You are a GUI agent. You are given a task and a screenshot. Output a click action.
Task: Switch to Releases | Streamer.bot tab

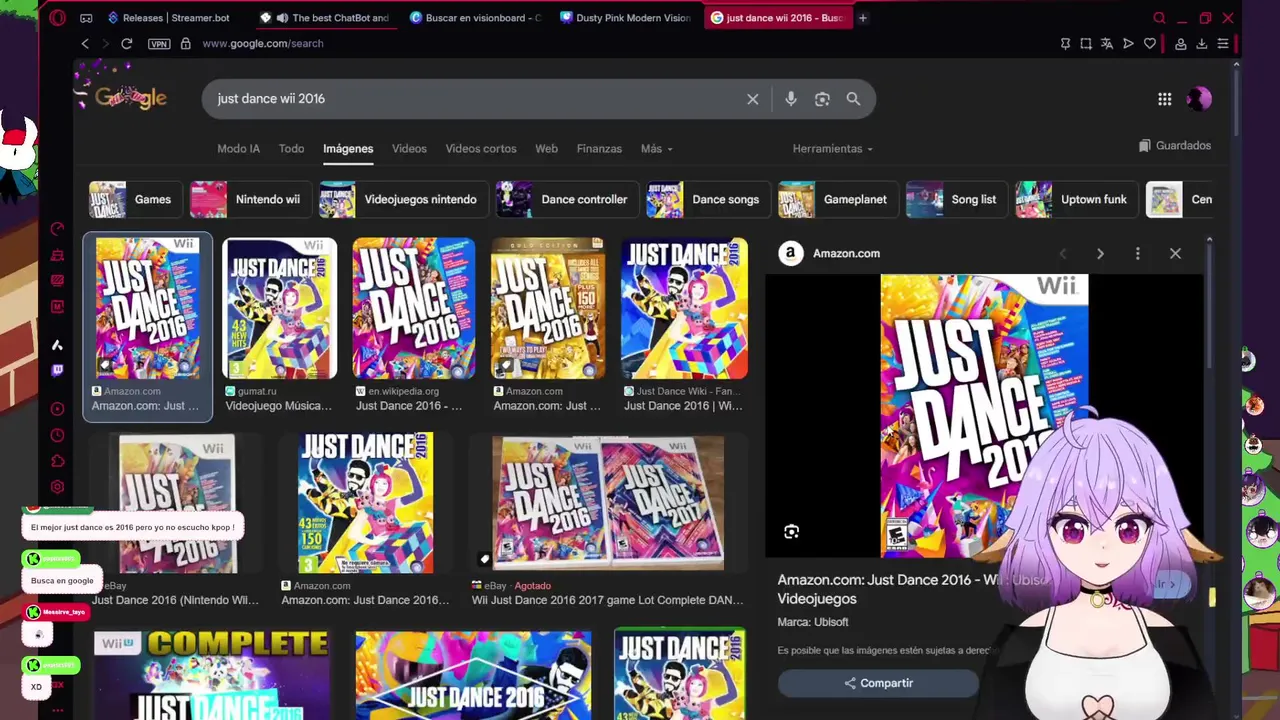coord(170,18)
